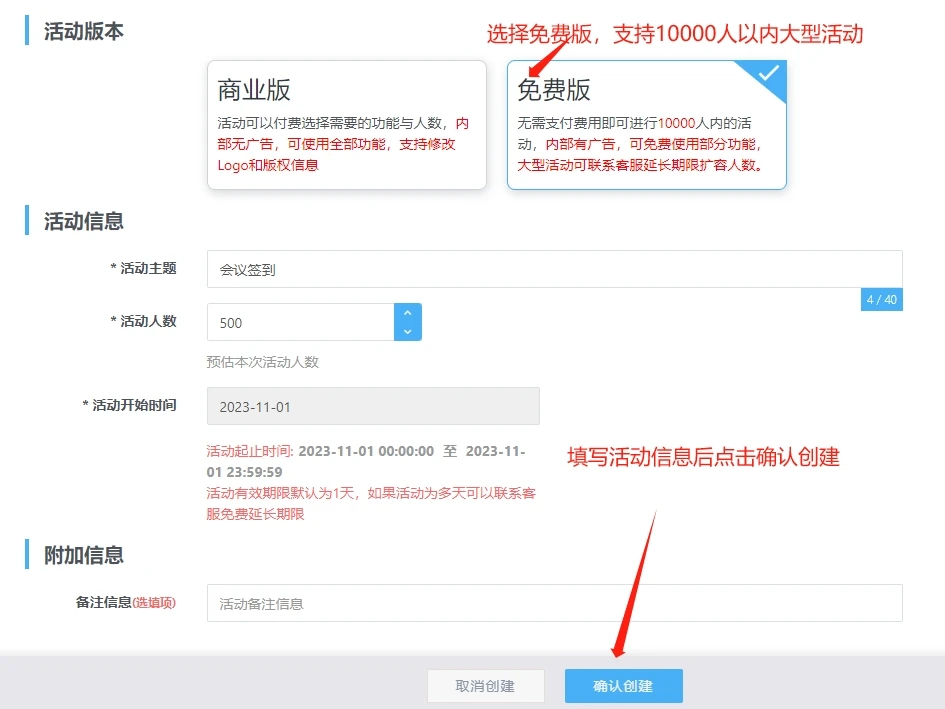Click the 免费版 description text

[x=642, y=144]
